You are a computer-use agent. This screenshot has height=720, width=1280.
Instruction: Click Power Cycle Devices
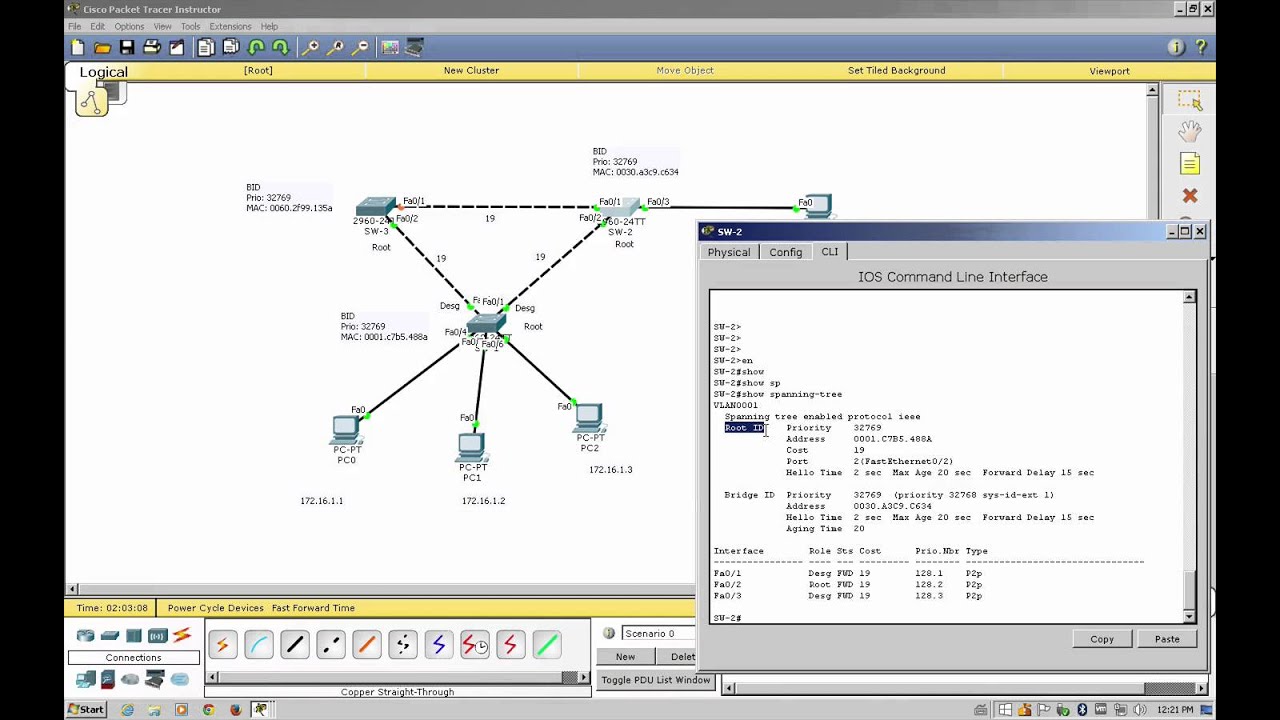tap(215, 608)
